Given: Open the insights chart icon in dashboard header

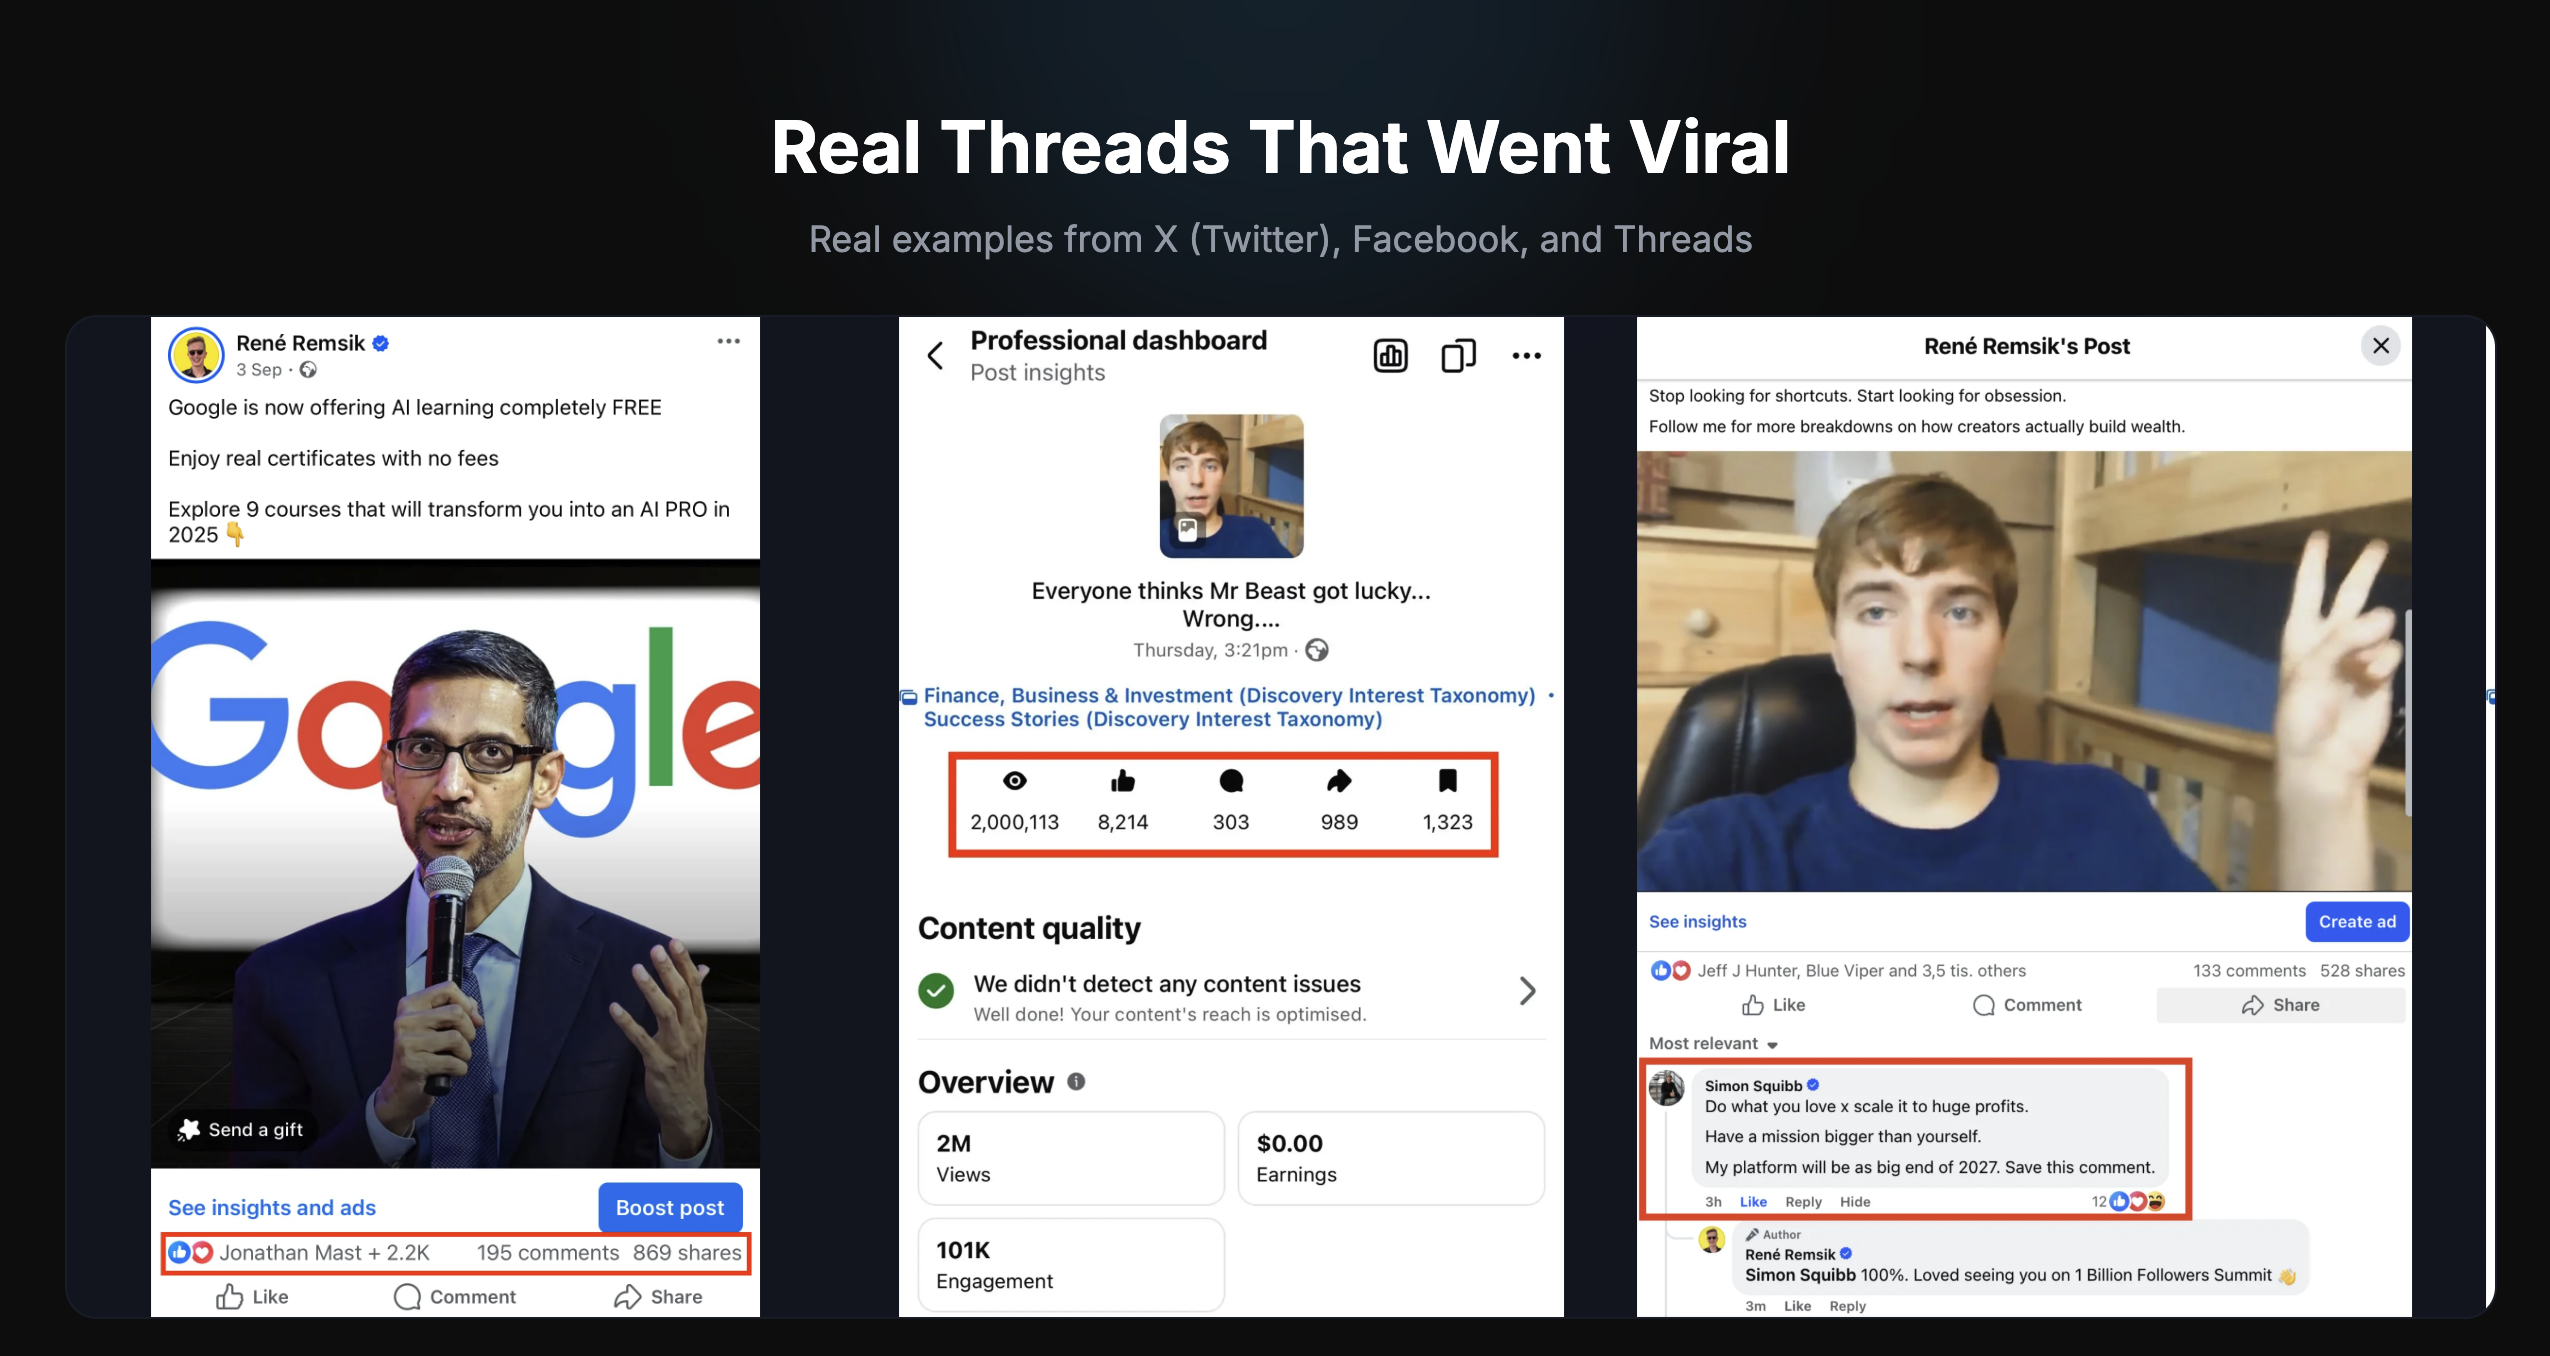Looking at the screenshot, I should (x=1390, y=356).
